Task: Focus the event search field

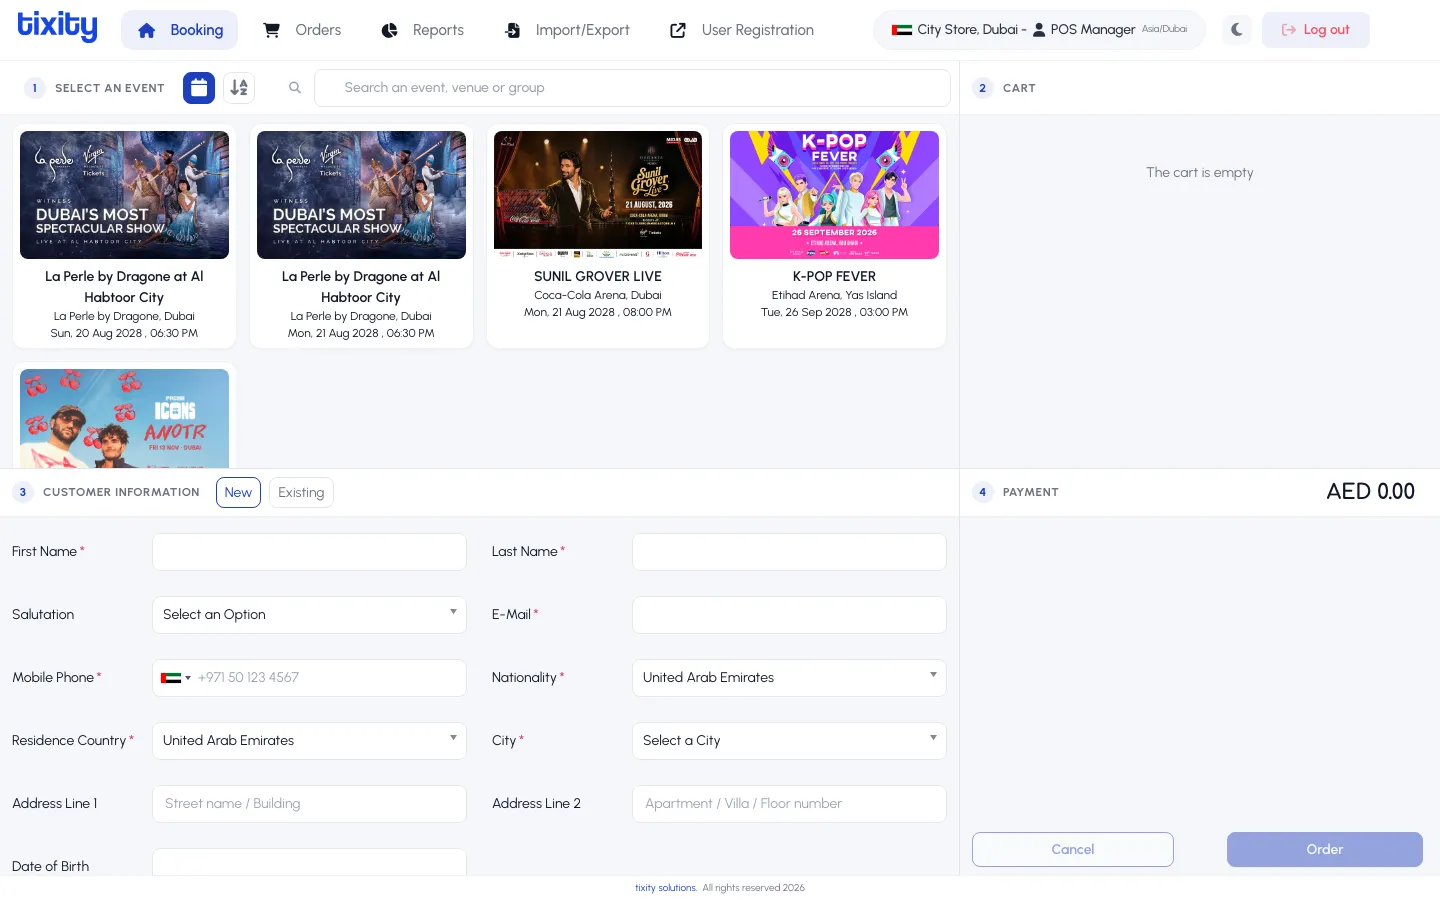Action: coord(632,88)
